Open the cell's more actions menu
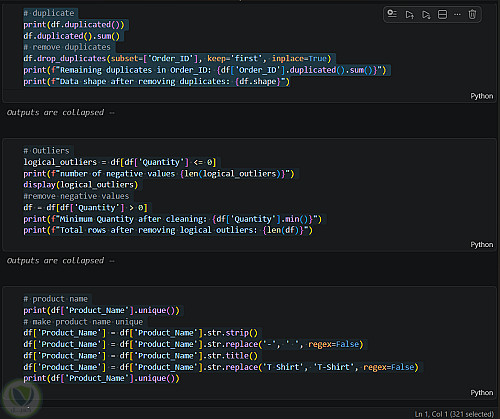The width and height of the screenshot is (500, 419). (457, 14)
